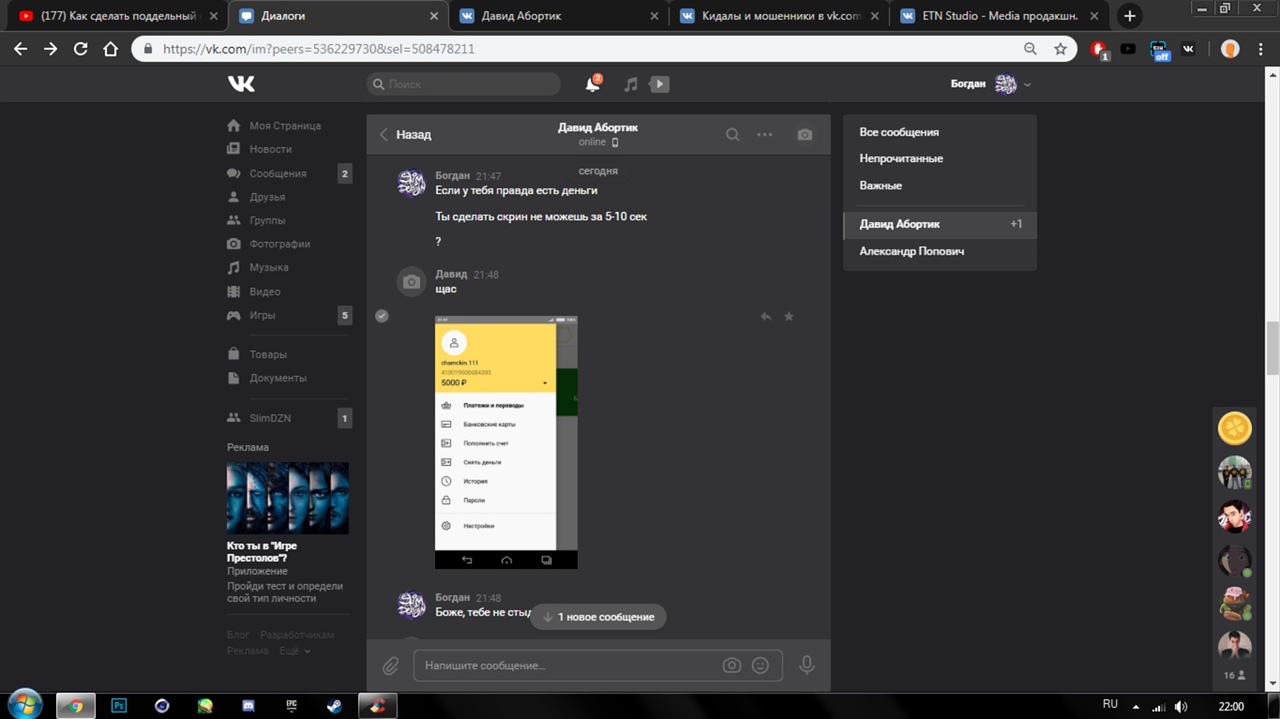This screenshot has width=1280, height=719.
Task: Open Photoshop from the Windows taskbar
Action: coord(119,706)
